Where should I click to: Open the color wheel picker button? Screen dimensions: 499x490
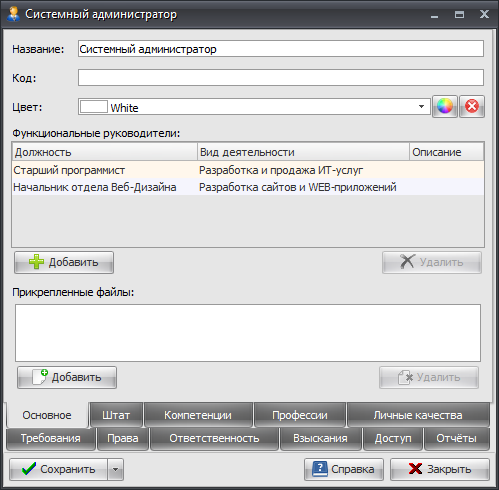click(445, 107)
